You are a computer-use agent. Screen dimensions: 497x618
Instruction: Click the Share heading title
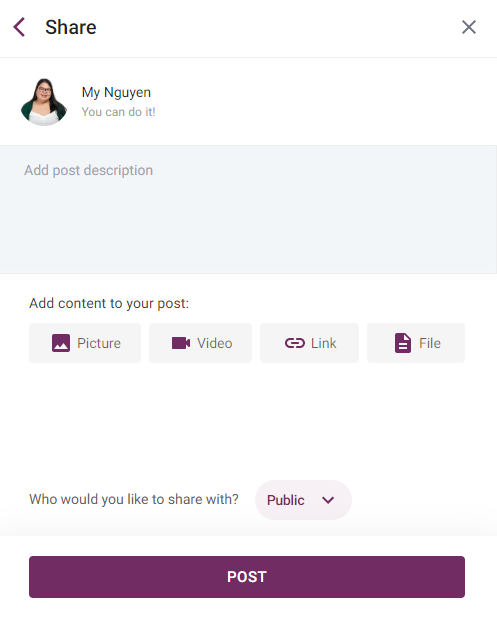click(71, 27)
